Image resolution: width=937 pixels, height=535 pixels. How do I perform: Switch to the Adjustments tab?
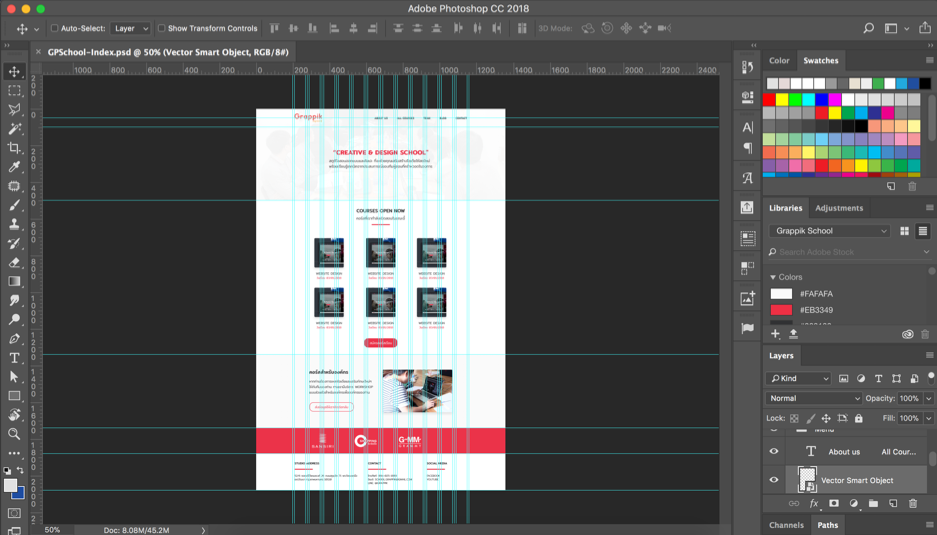[839, 208]
